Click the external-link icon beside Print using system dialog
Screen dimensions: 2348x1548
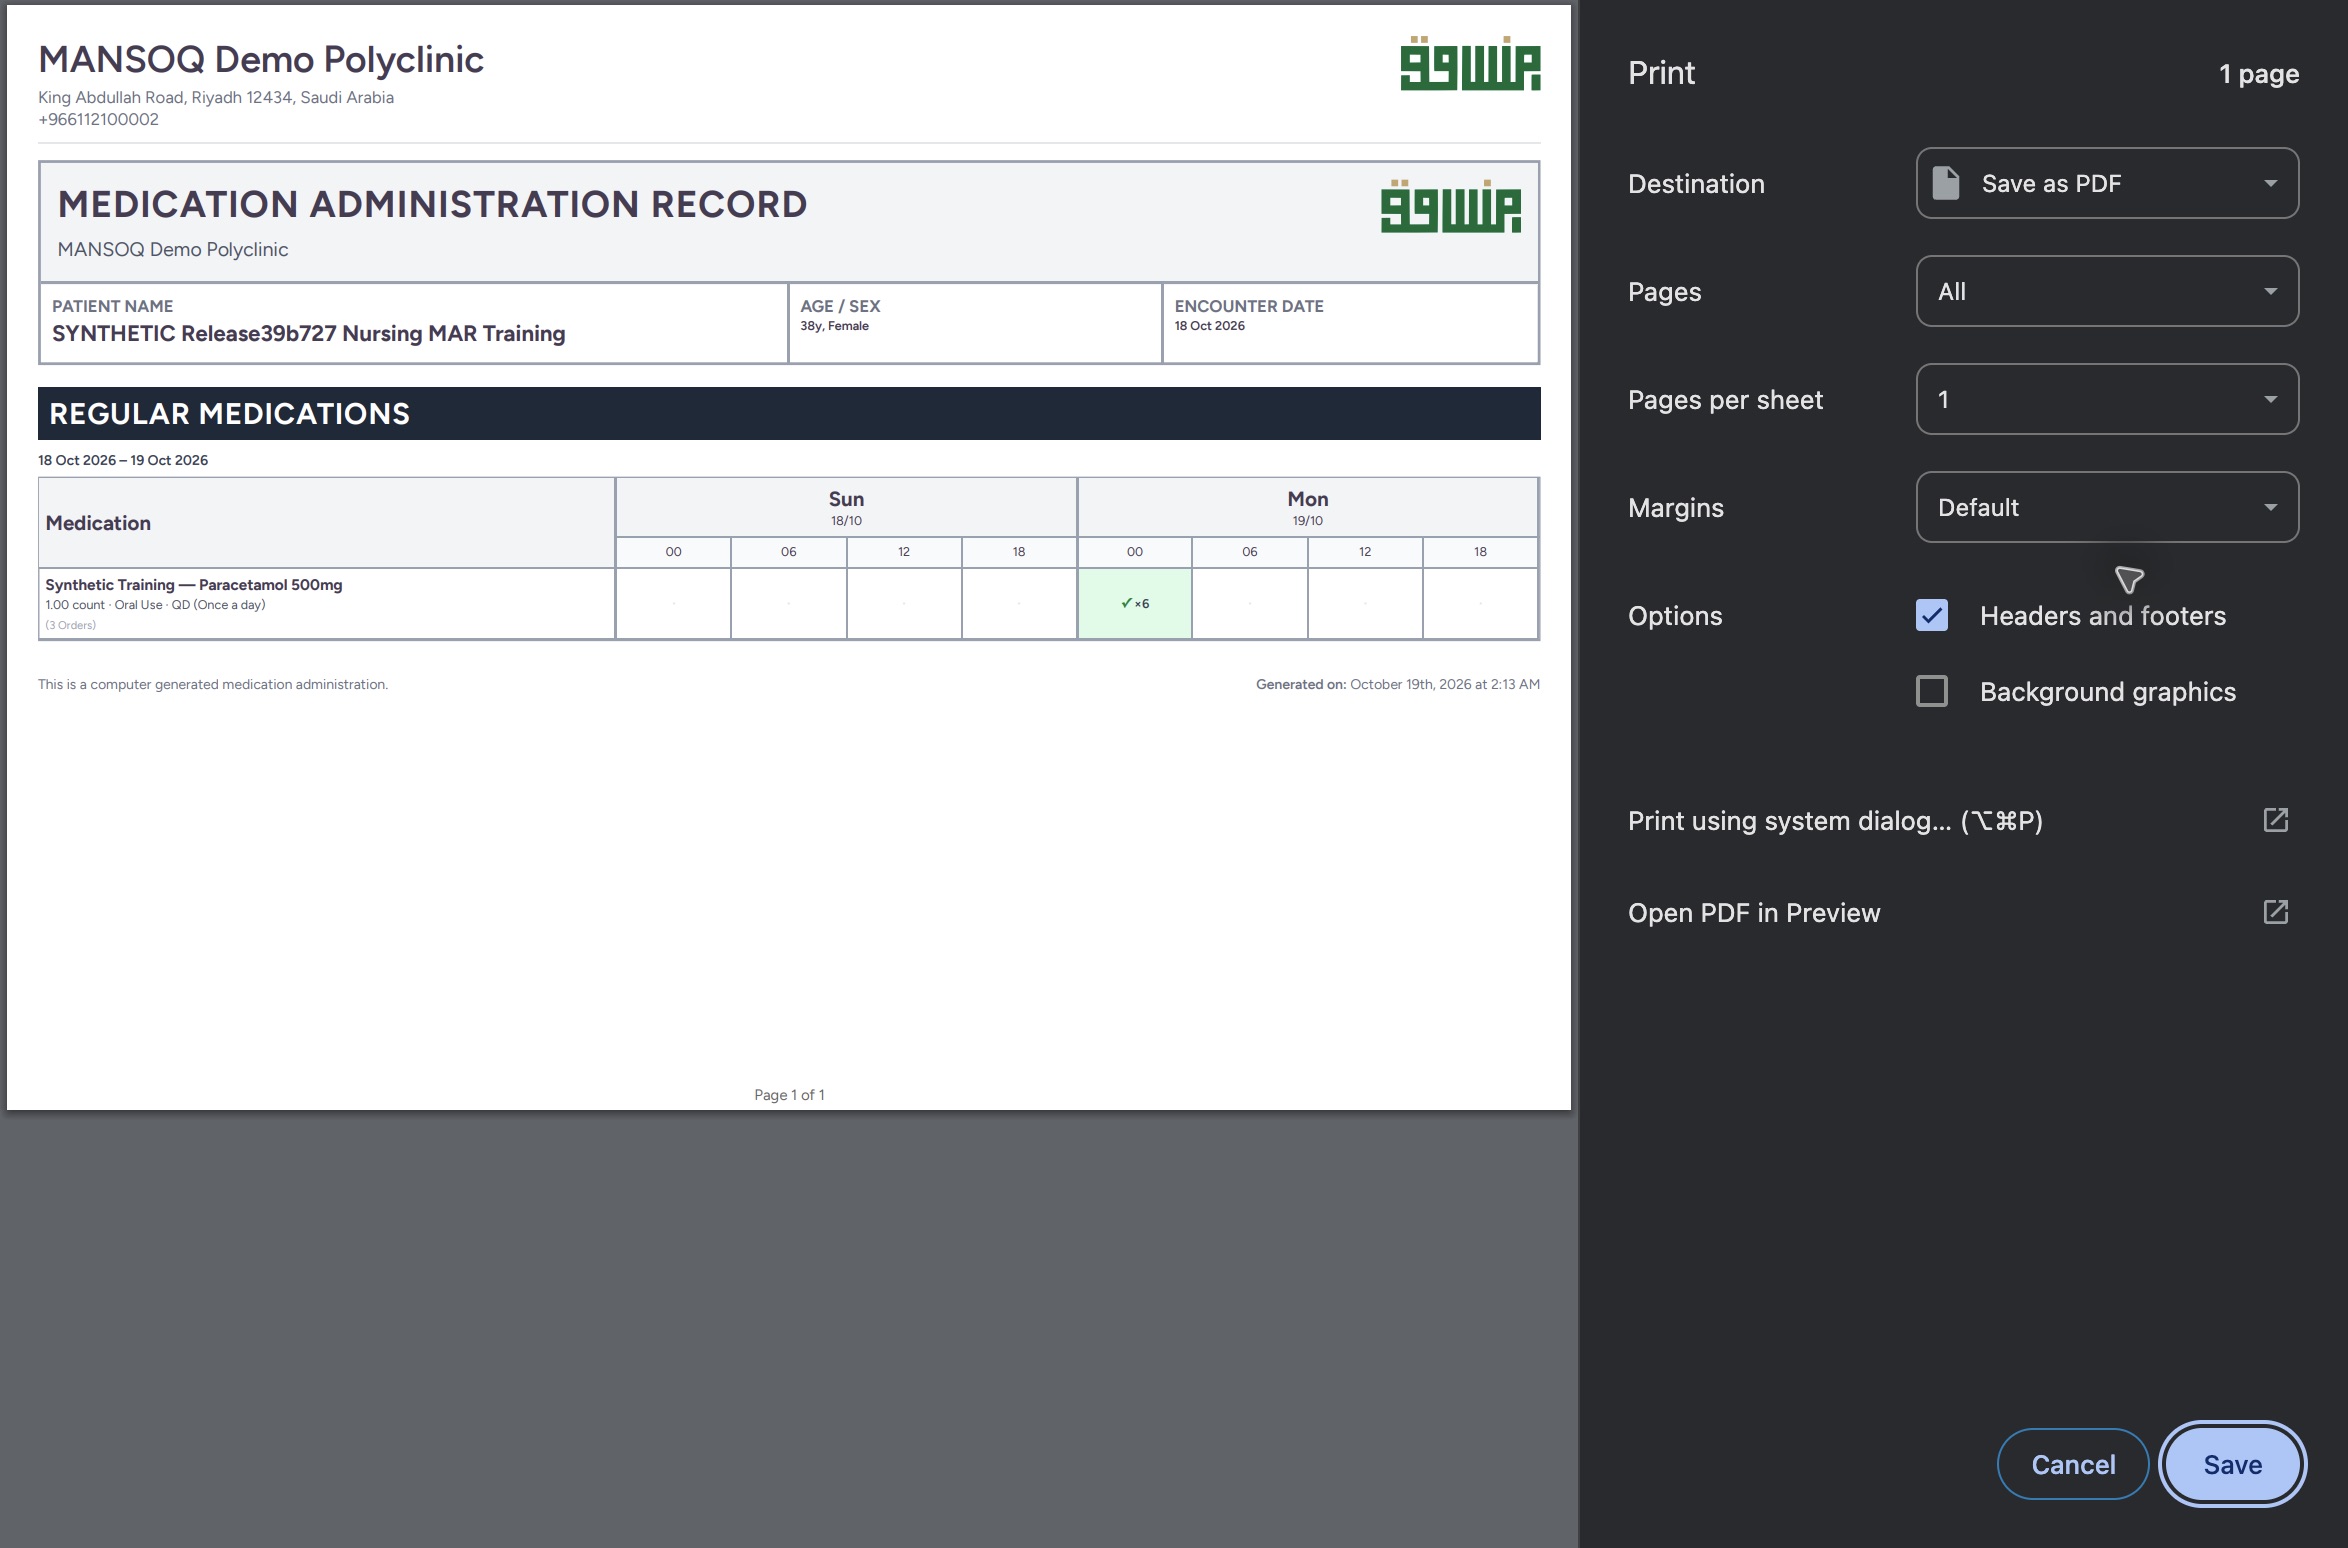tap(2275, 820)
